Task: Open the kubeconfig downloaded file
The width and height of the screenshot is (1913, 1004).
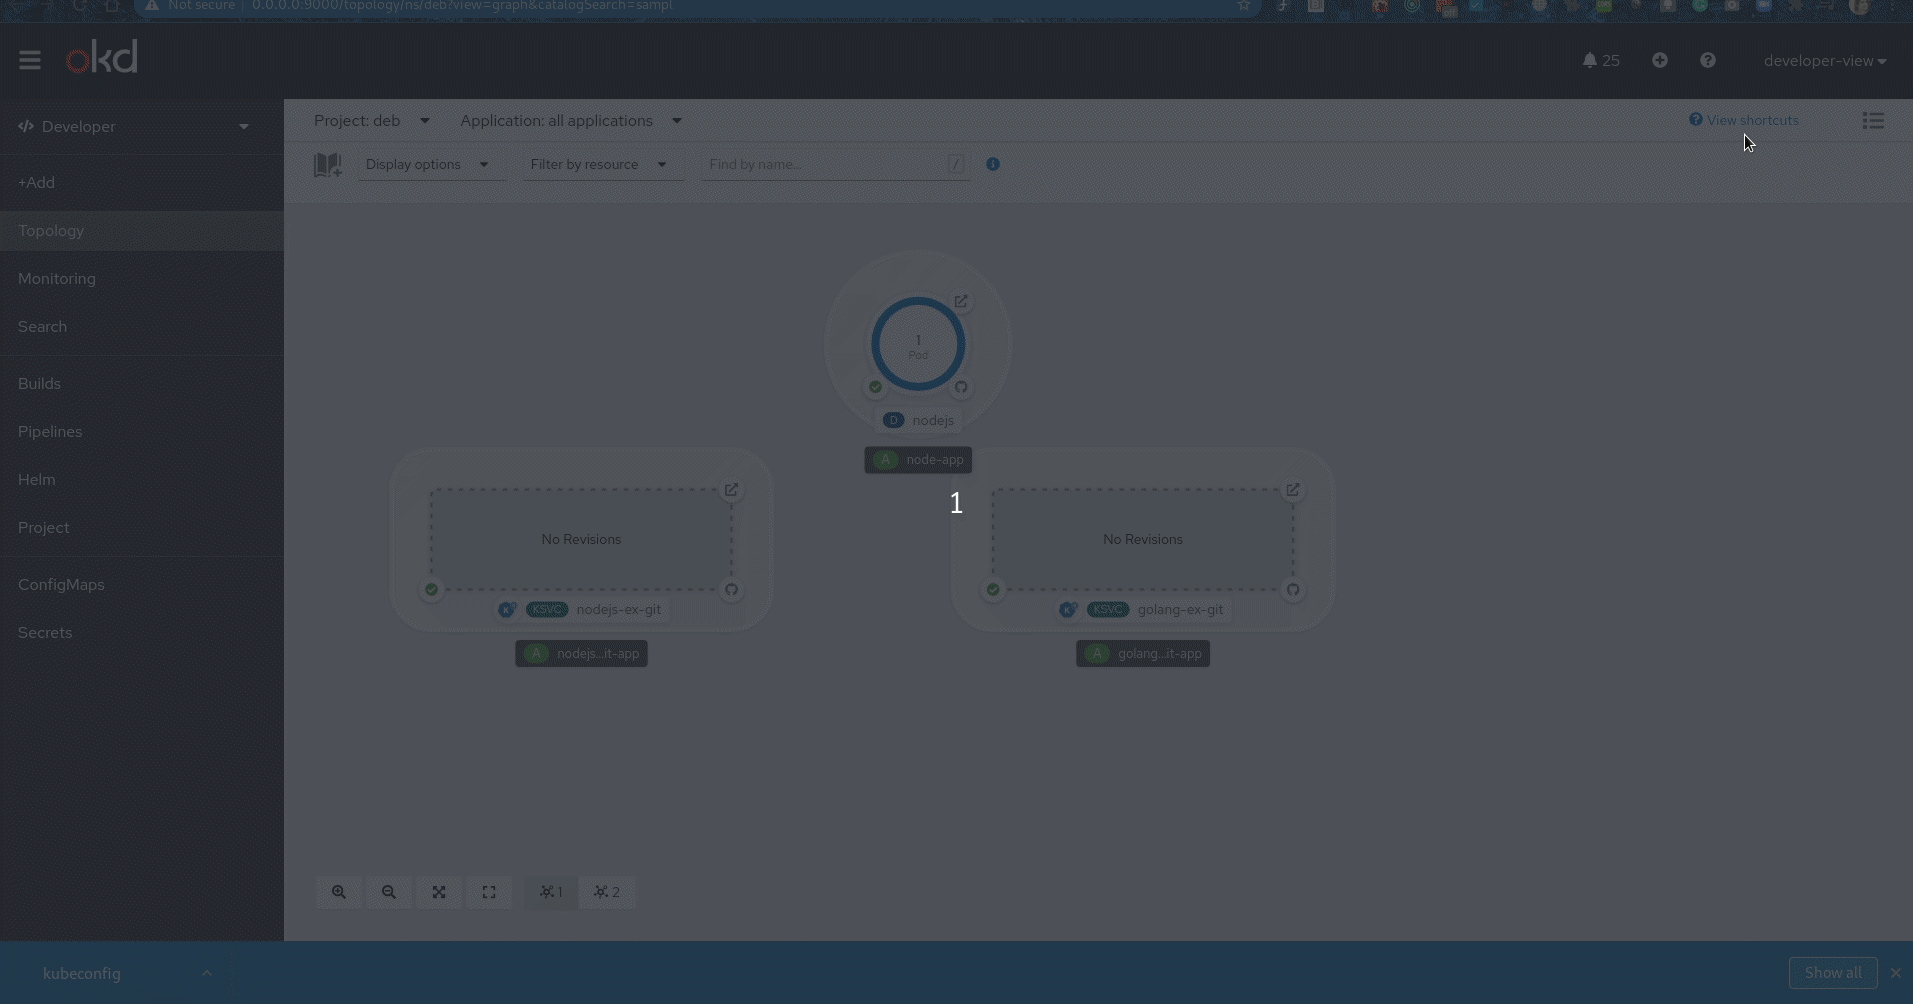Action: (82, 973)
